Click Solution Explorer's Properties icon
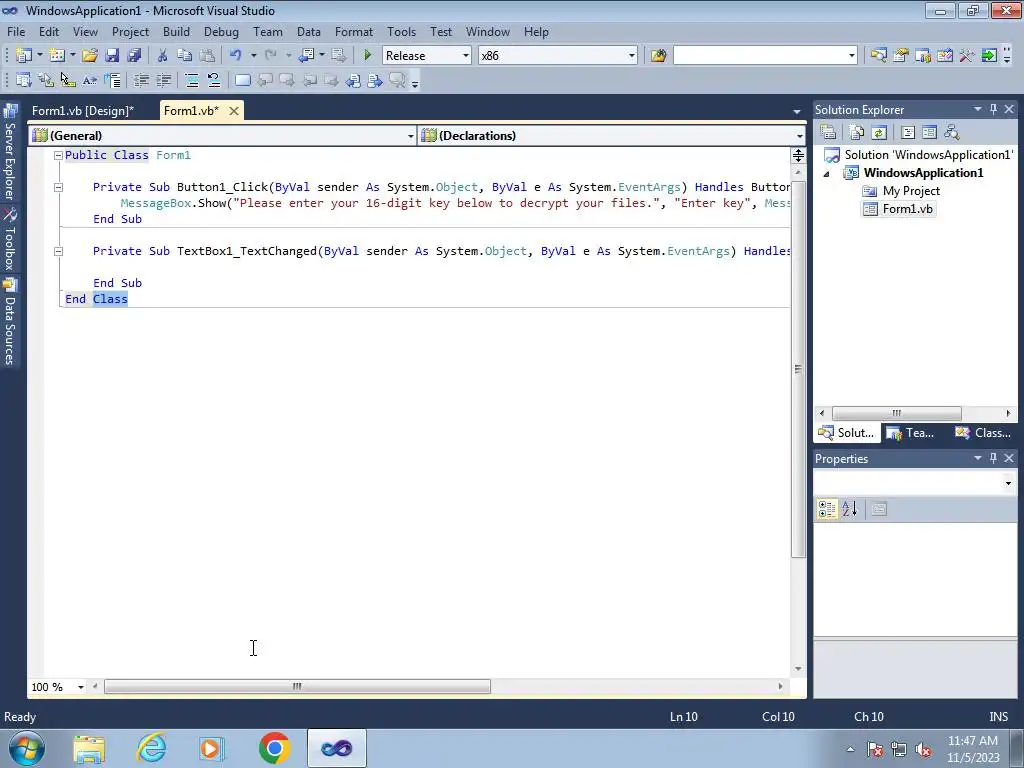Viewport: 1024px width, 768px height. tap(828, 132)
